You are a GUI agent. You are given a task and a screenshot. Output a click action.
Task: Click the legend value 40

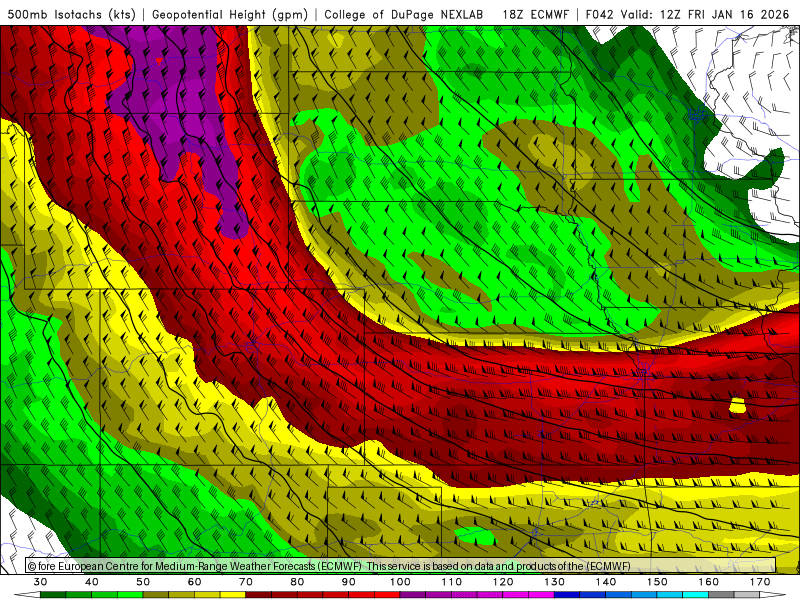pyautogui.click(x=92, y=582)
